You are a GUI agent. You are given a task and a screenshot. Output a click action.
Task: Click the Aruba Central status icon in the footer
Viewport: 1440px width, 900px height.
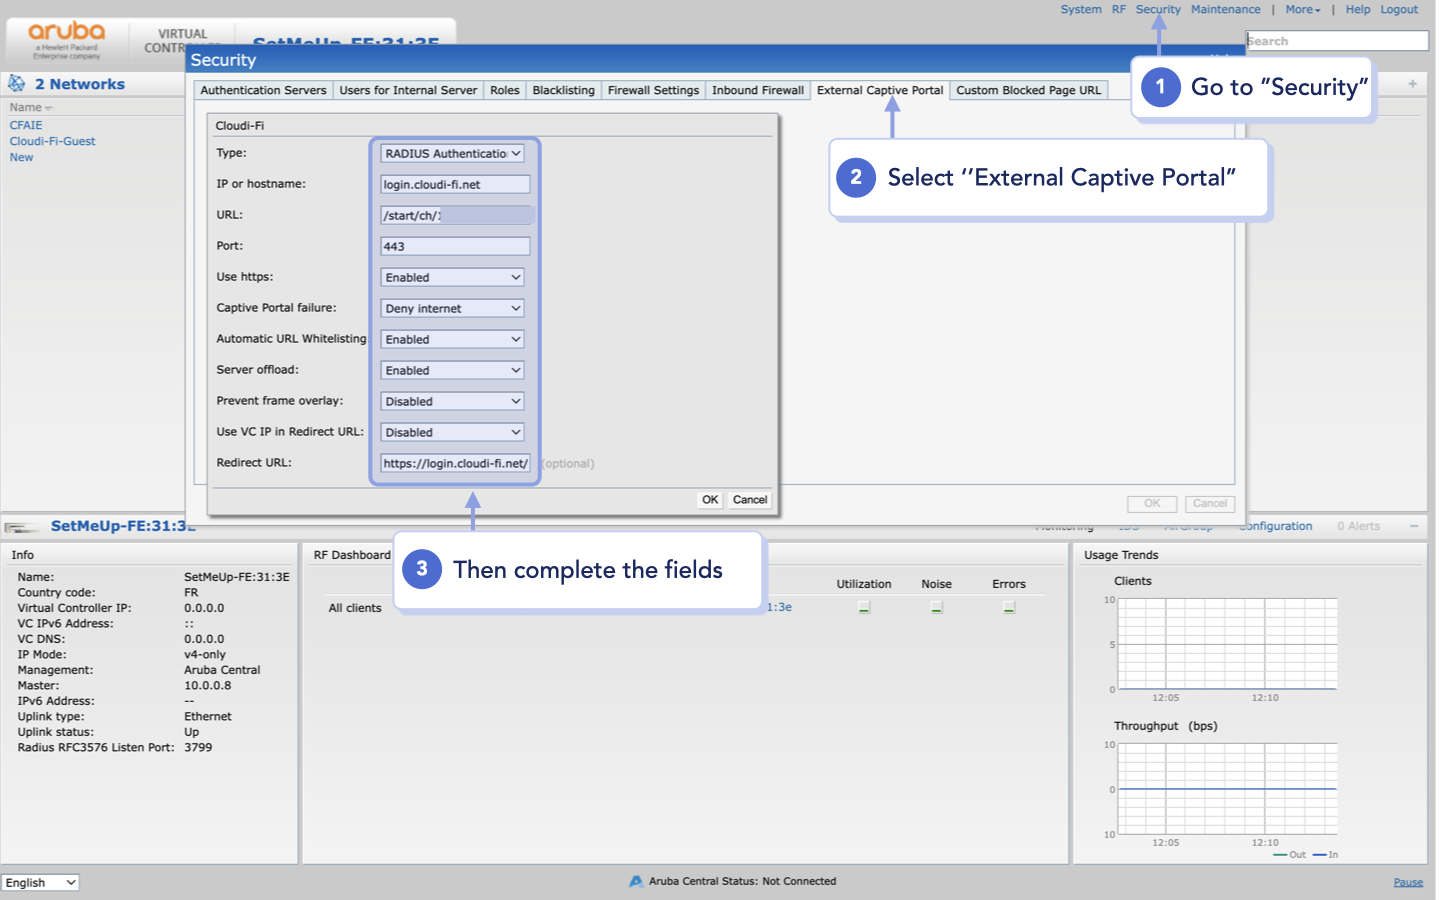pyautogui.click(x=636, y=881)
